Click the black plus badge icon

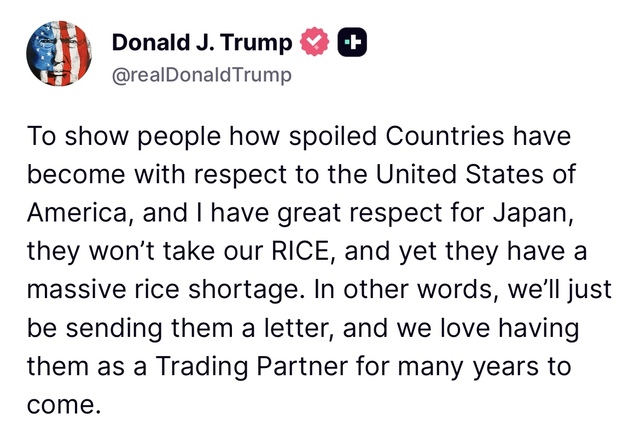coord(352,42)
